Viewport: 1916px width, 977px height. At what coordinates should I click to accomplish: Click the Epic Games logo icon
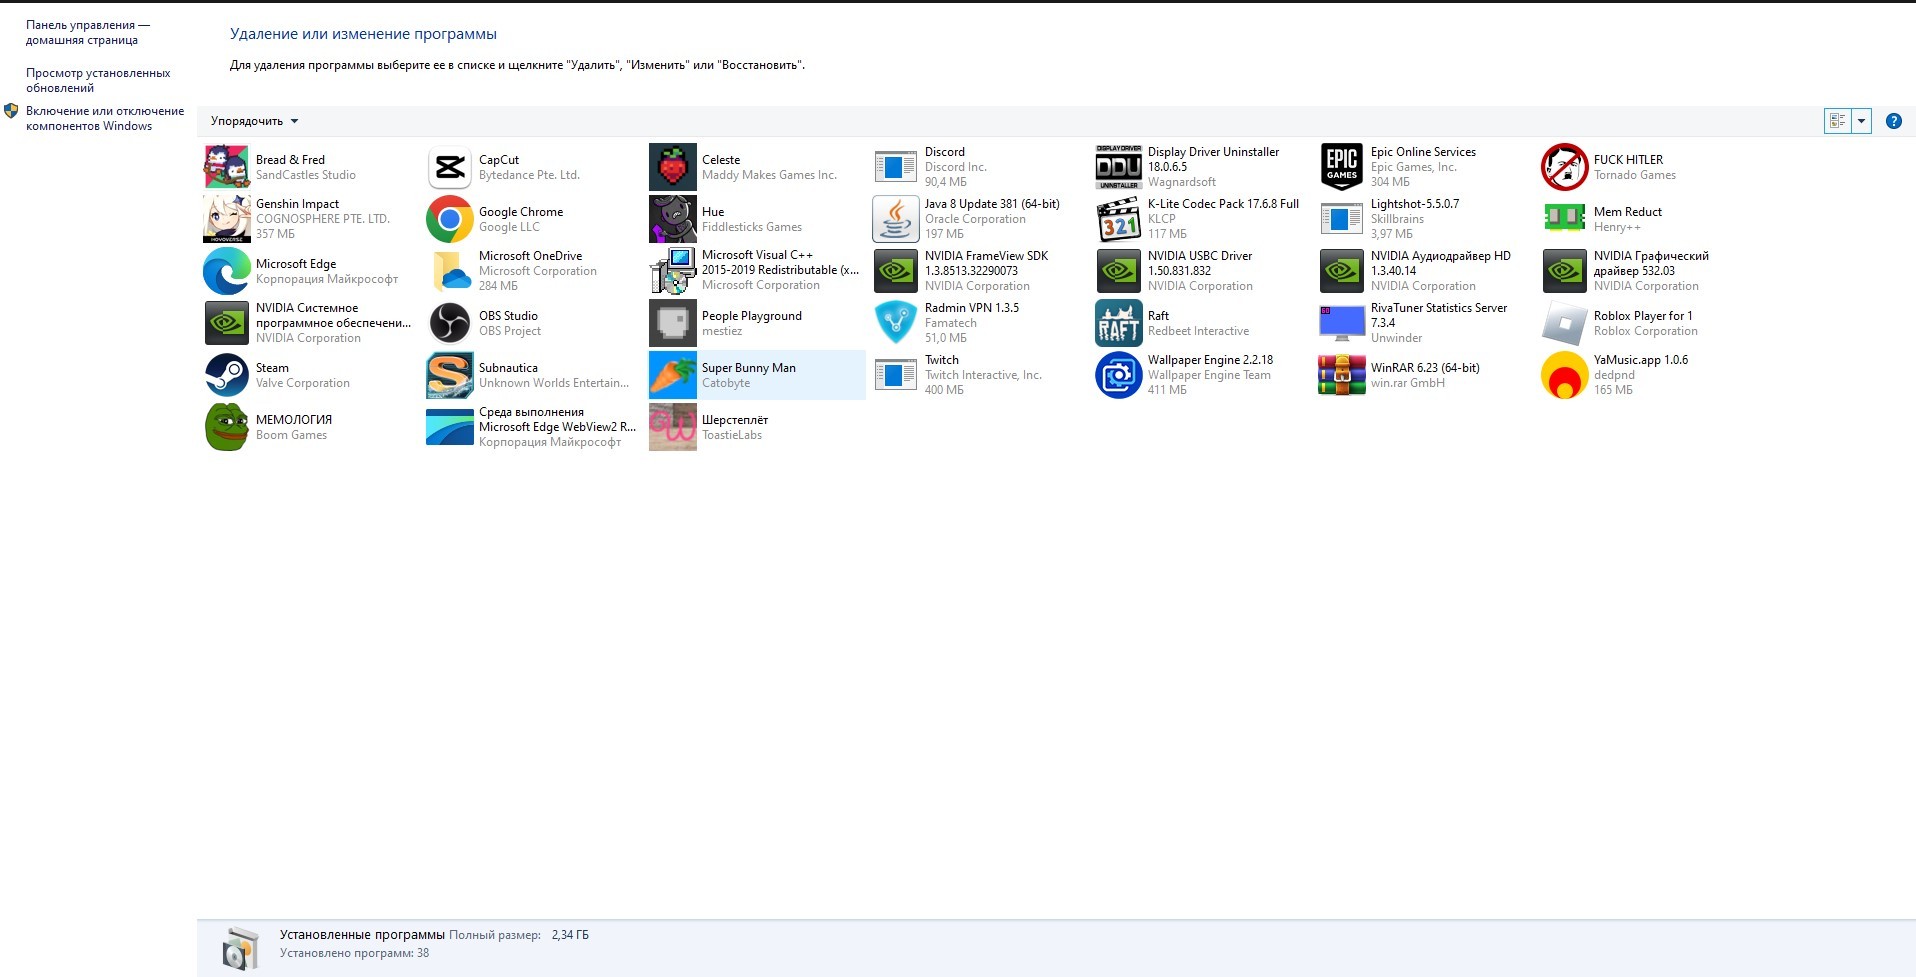tap(1342, 167)
